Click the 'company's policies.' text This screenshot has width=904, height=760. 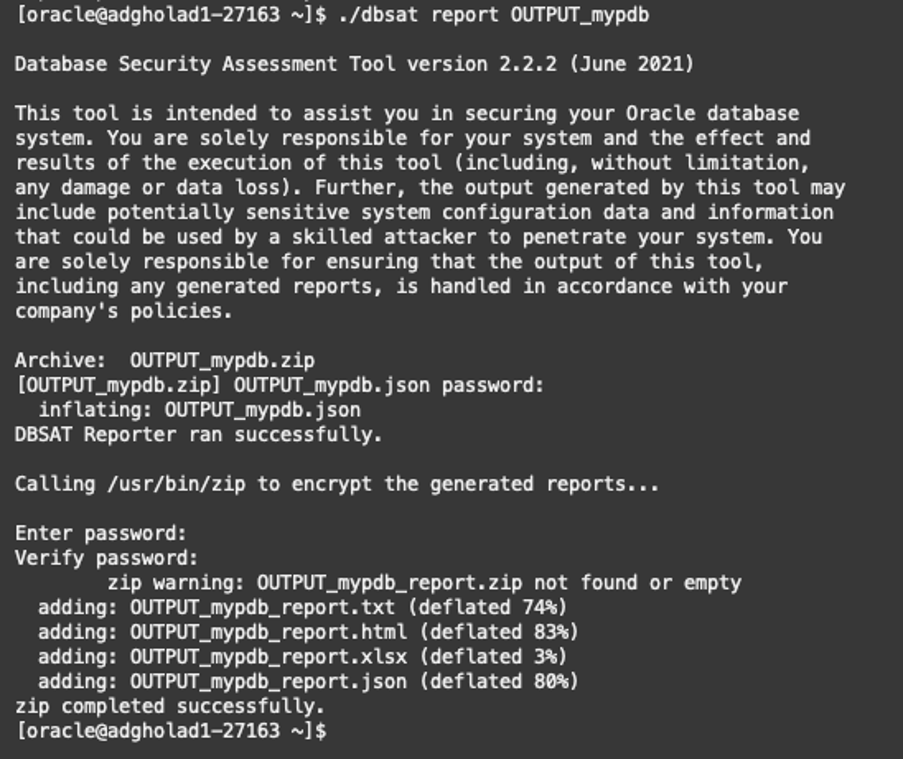pyautogui.click(x=123, y=311)
